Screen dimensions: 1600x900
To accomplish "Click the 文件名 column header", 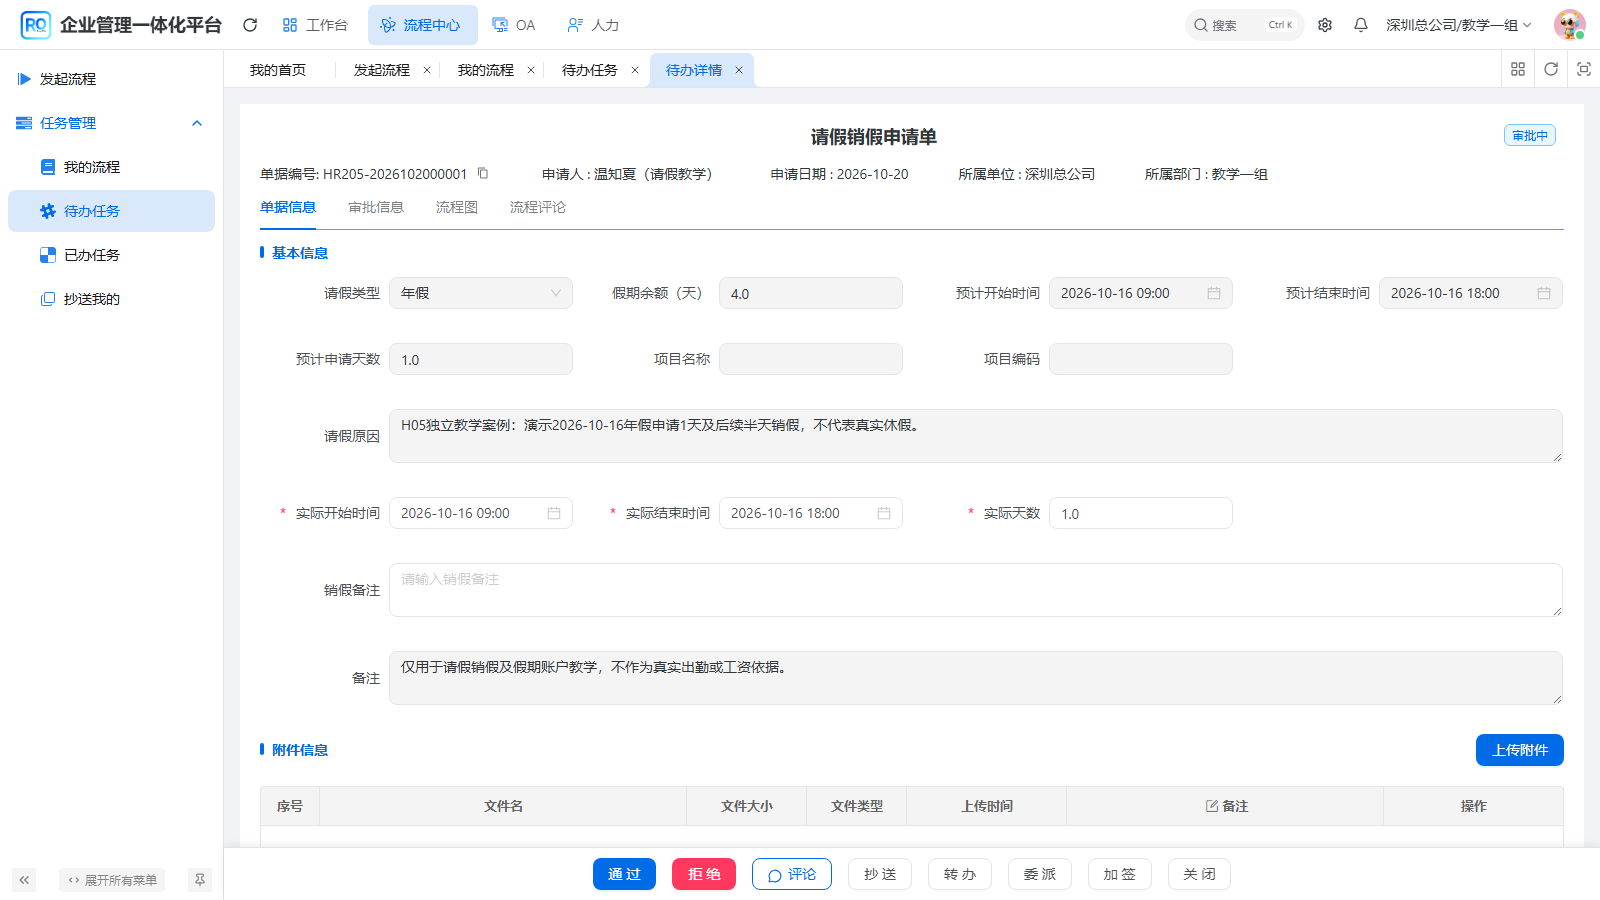I will [x=503, y=806].
